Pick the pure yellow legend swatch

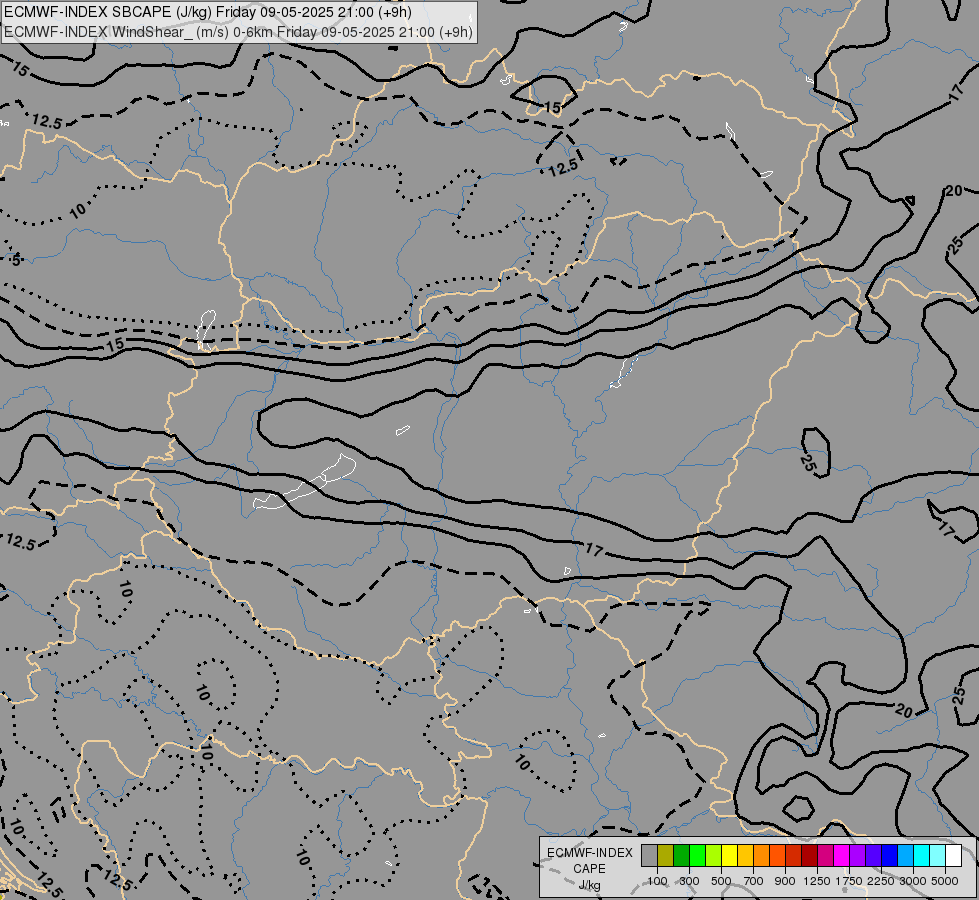729,856
